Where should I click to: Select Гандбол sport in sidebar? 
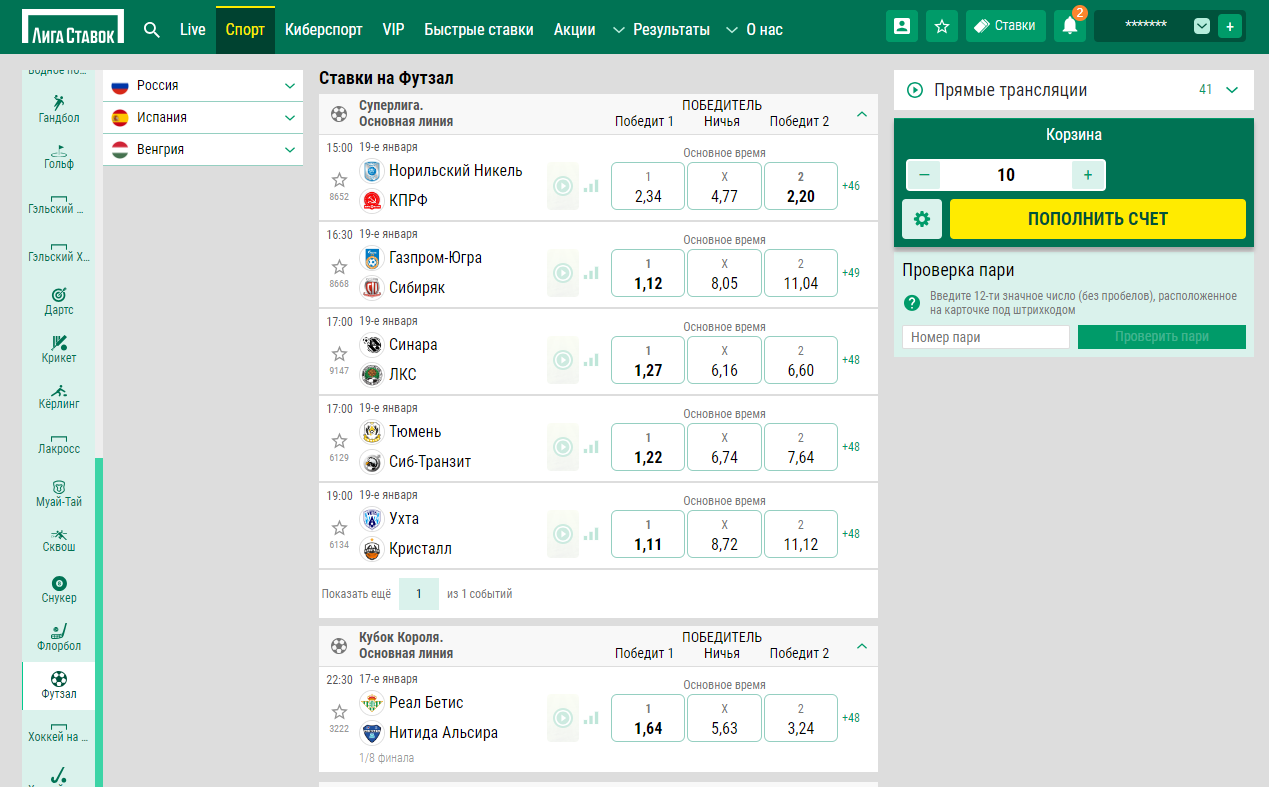coord(59,109)
